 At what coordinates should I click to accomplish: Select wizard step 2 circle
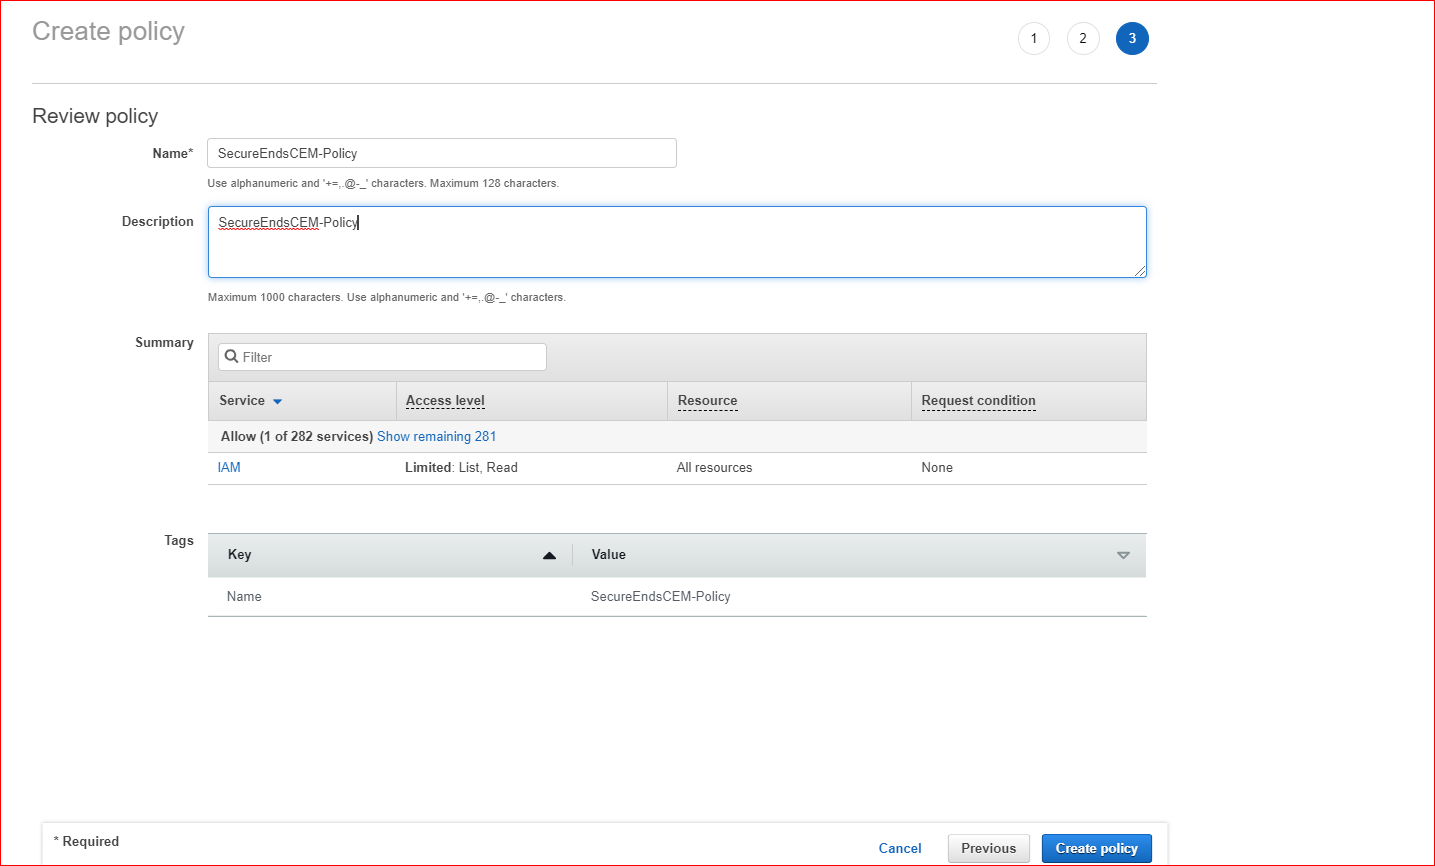tap(1083, 38)
